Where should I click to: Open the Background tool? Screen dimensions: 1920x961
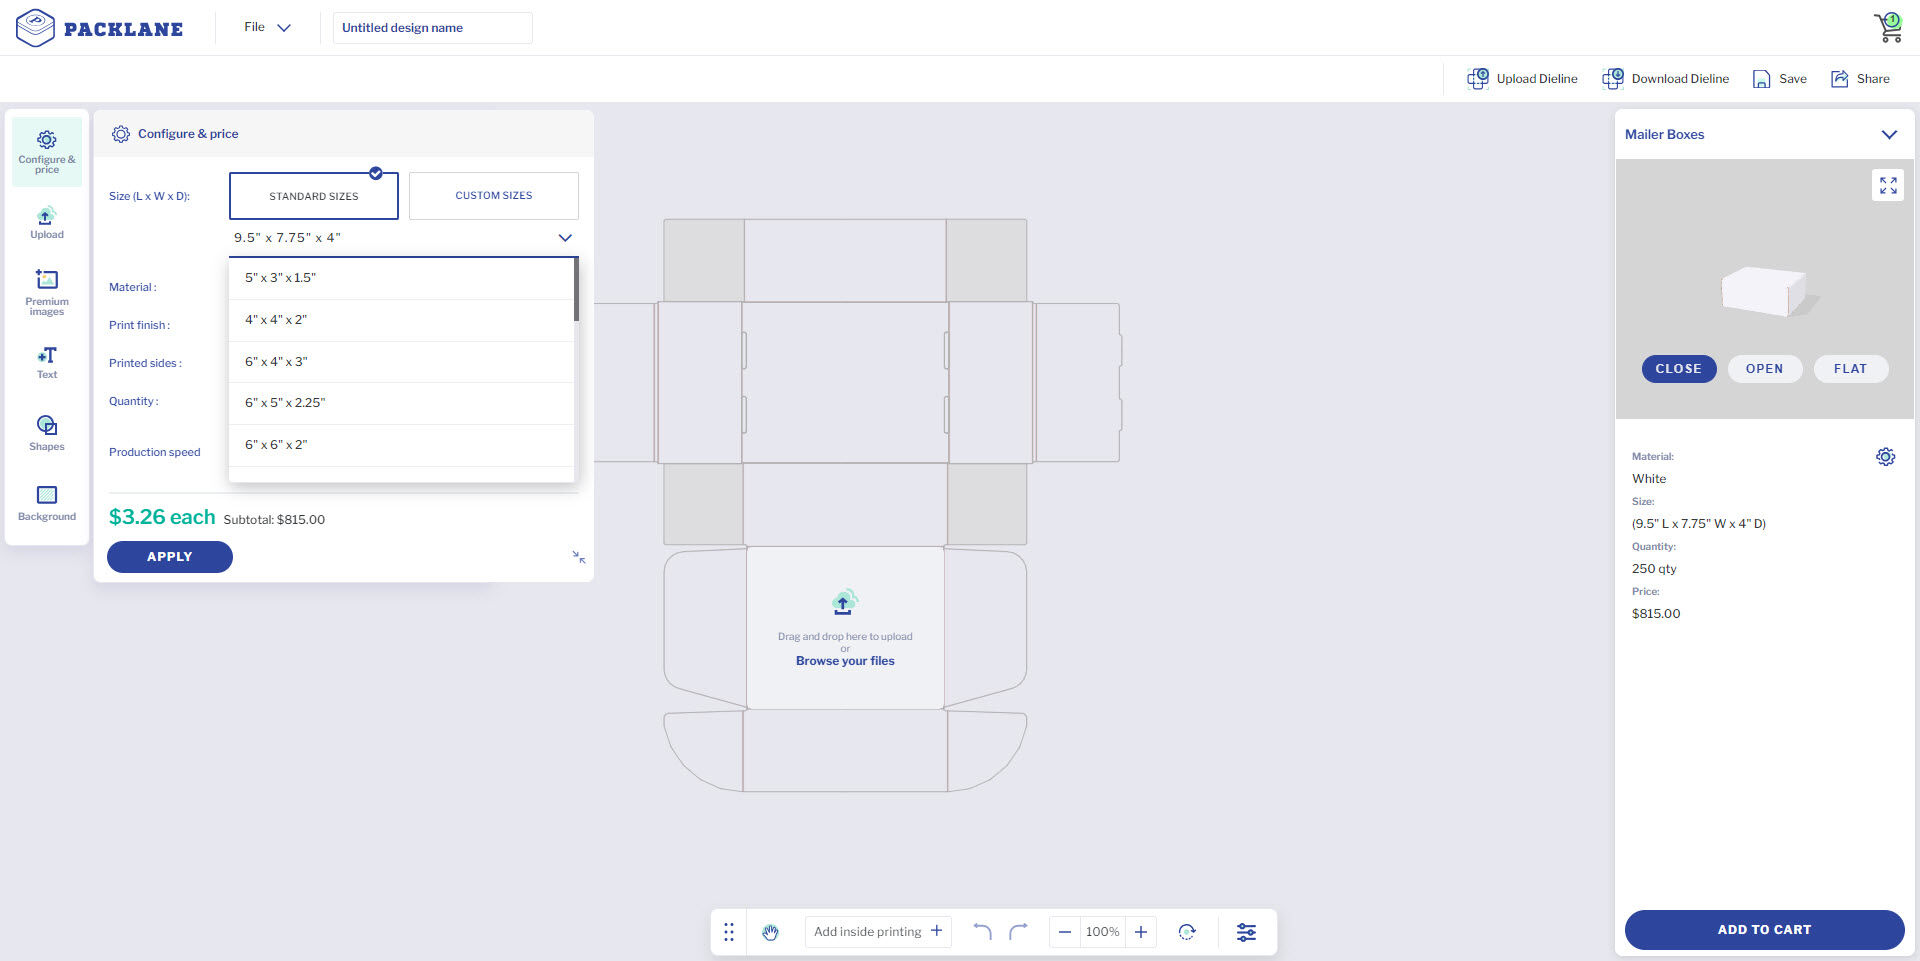coord(46,503)
